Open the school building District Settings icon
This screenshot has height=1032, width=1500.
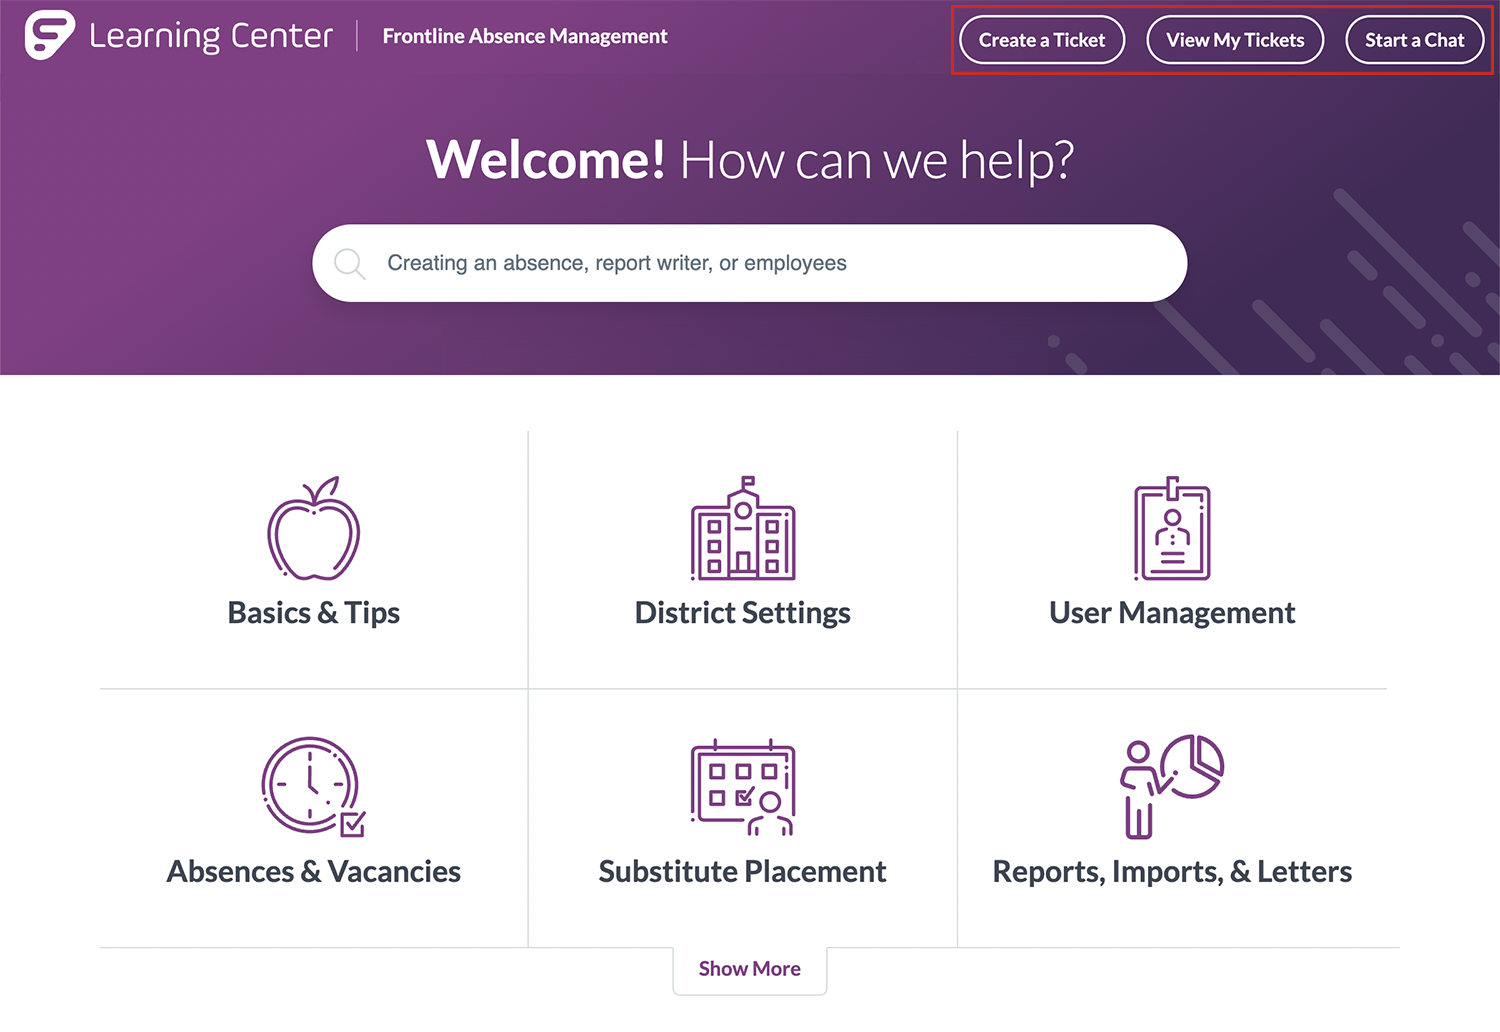click(743, 529)
